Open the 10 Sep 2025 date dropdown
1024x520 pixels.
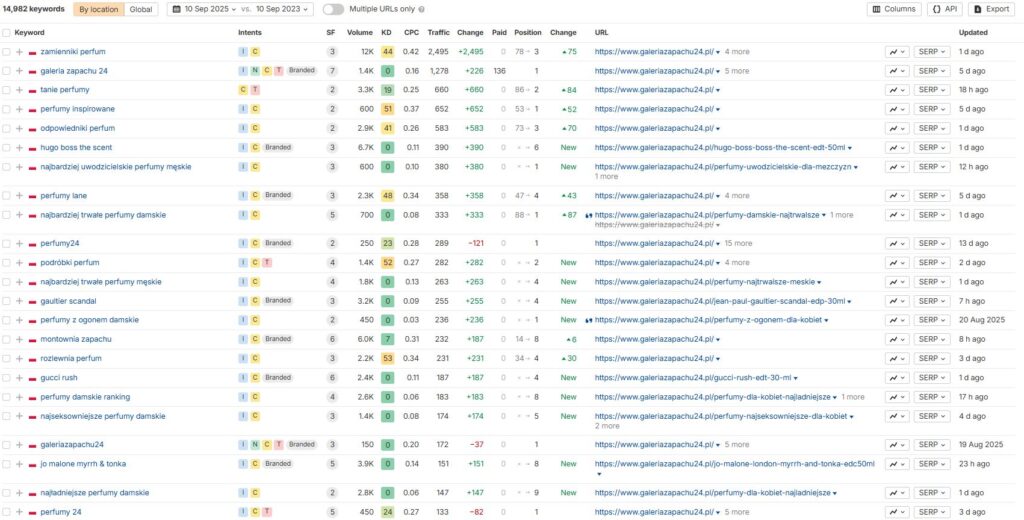click(x=204, y=10)
